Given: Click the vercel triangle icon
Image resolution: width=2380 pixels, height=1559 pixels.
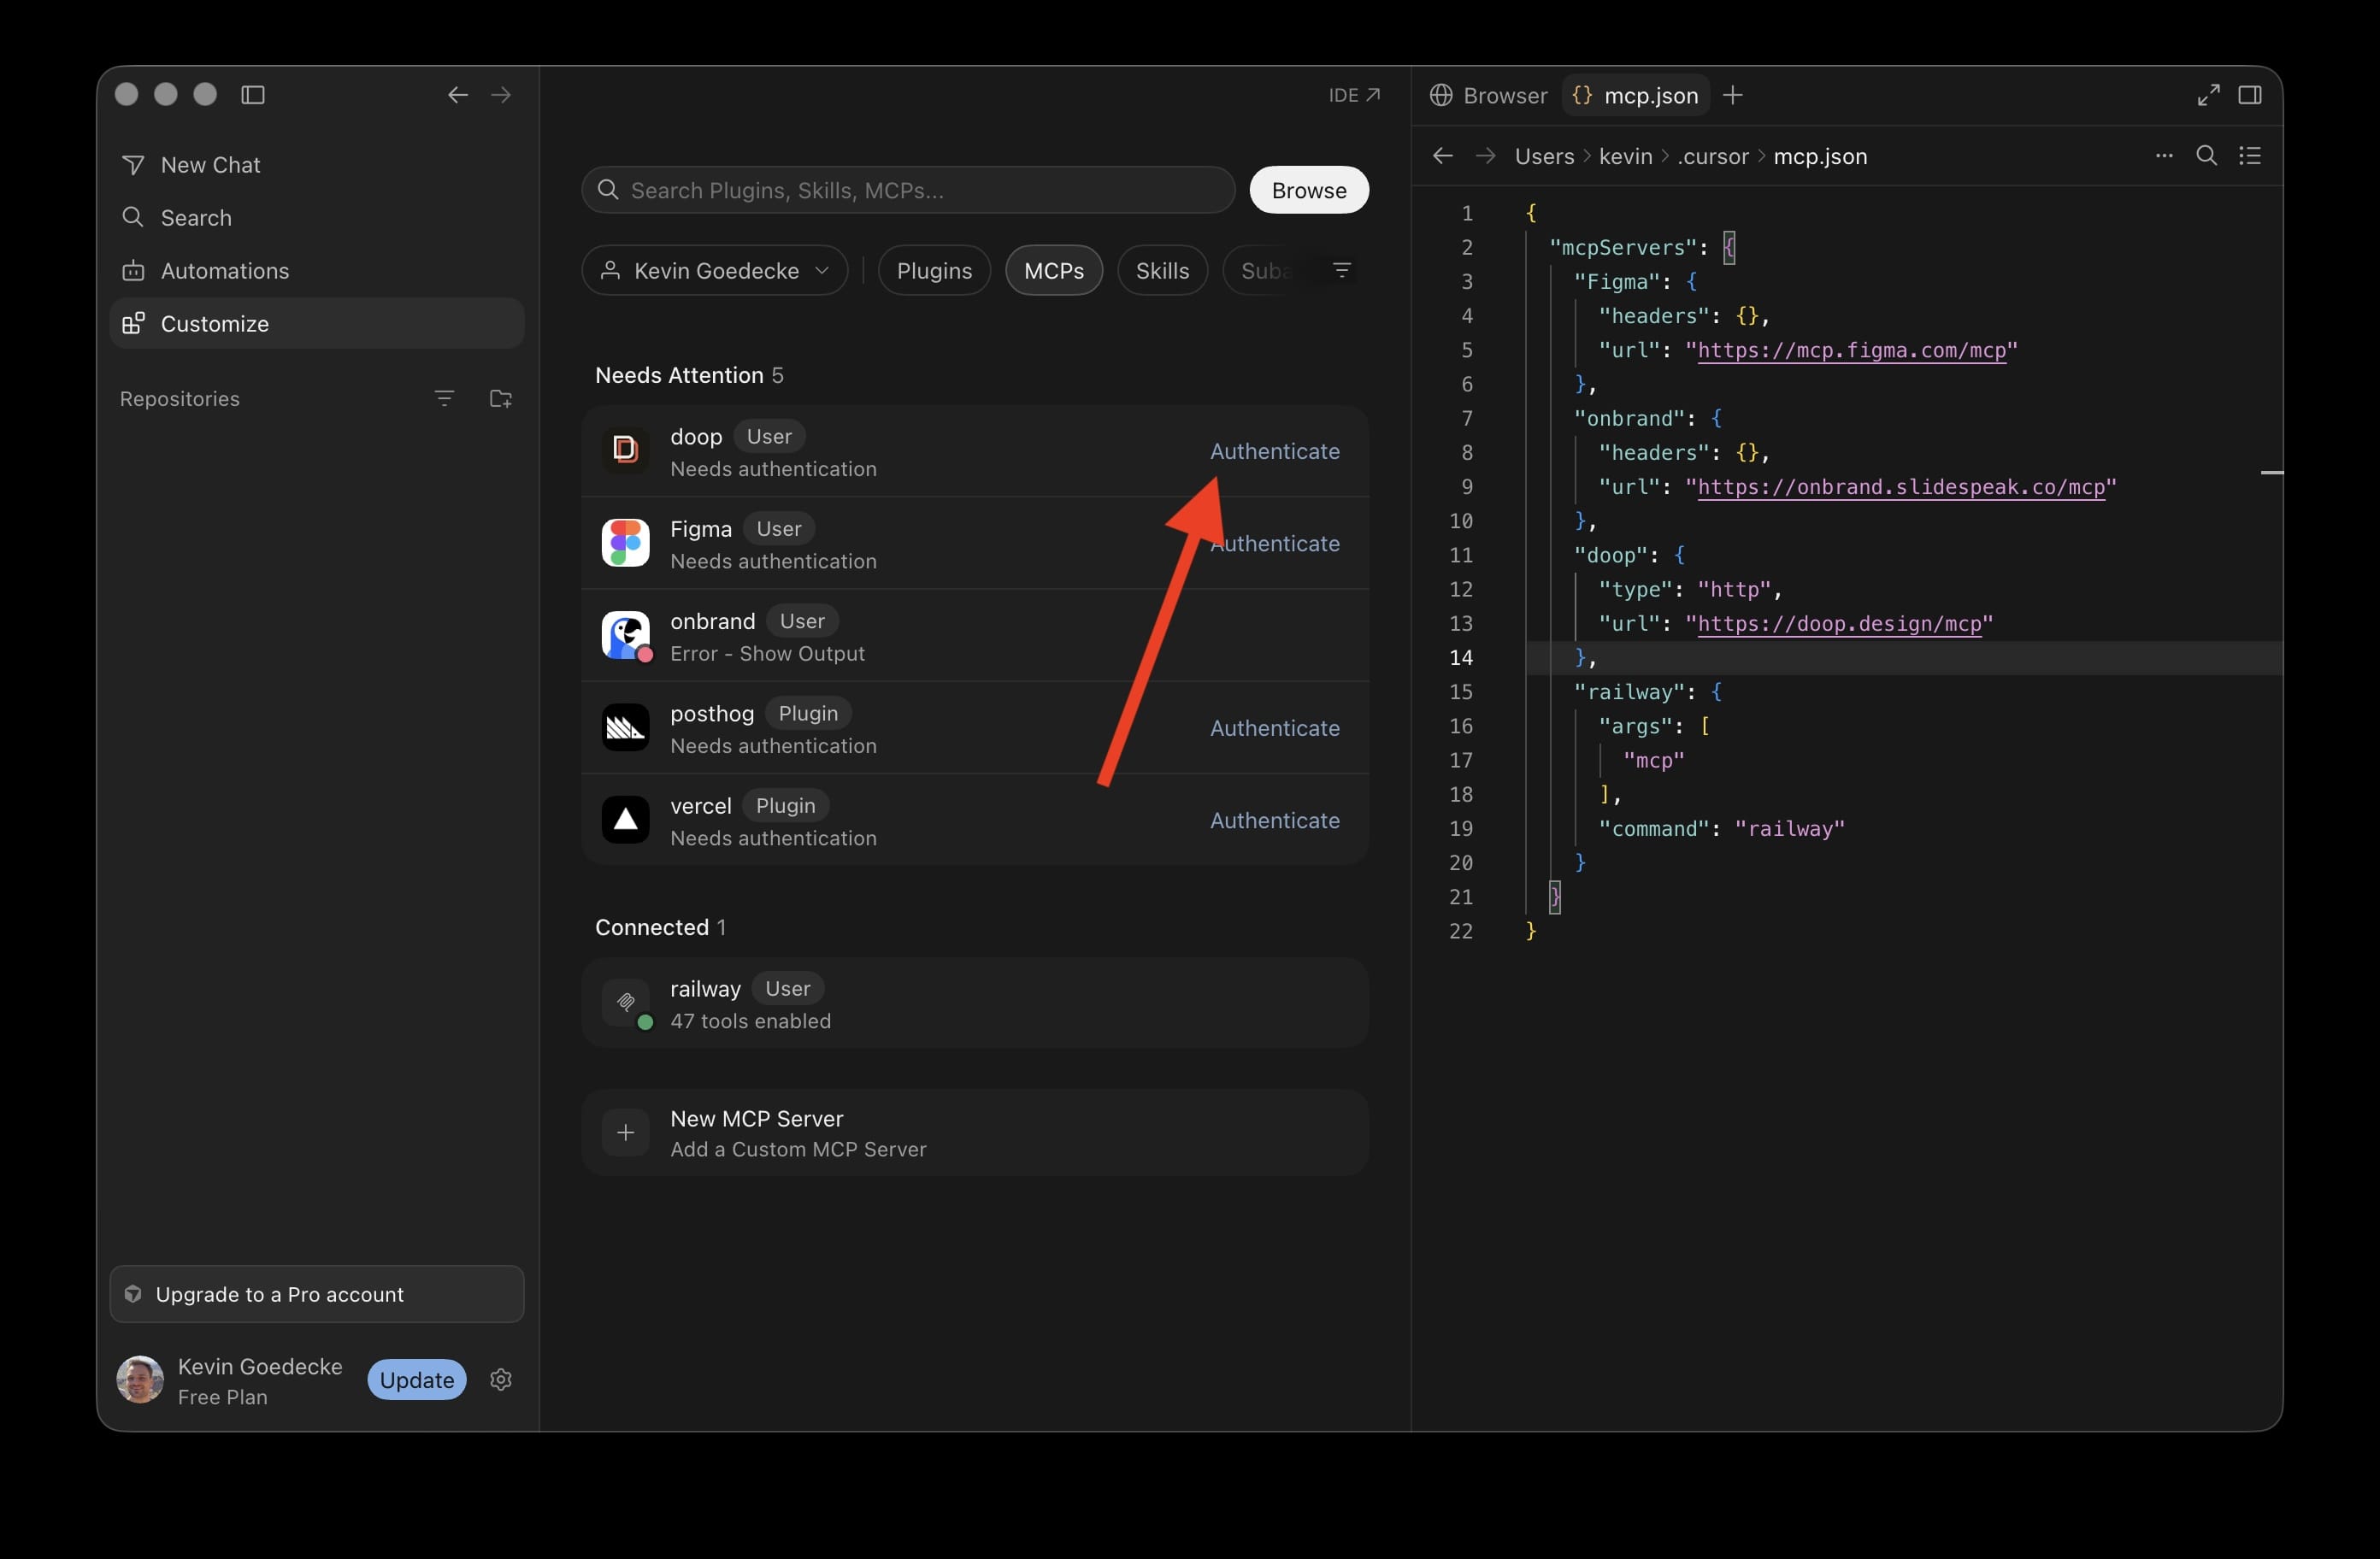Looking at the screenshot, I should [626, 820].
